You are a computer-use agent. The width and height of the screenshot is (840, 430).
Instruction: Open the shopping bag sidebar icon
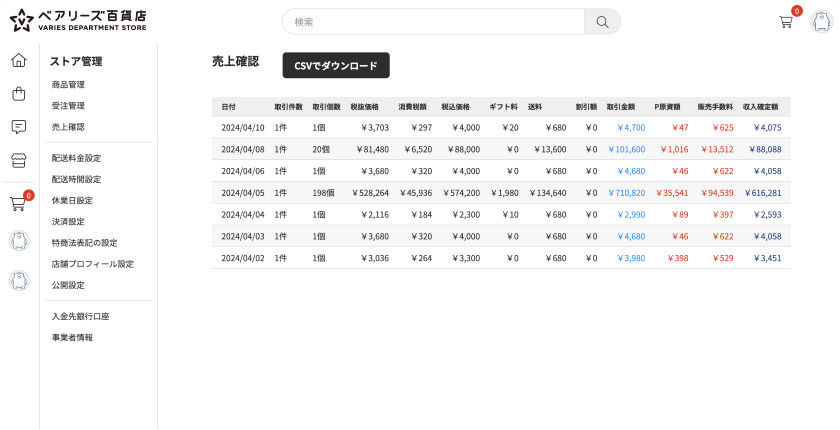pyautogui.click(x=19, y=94)
